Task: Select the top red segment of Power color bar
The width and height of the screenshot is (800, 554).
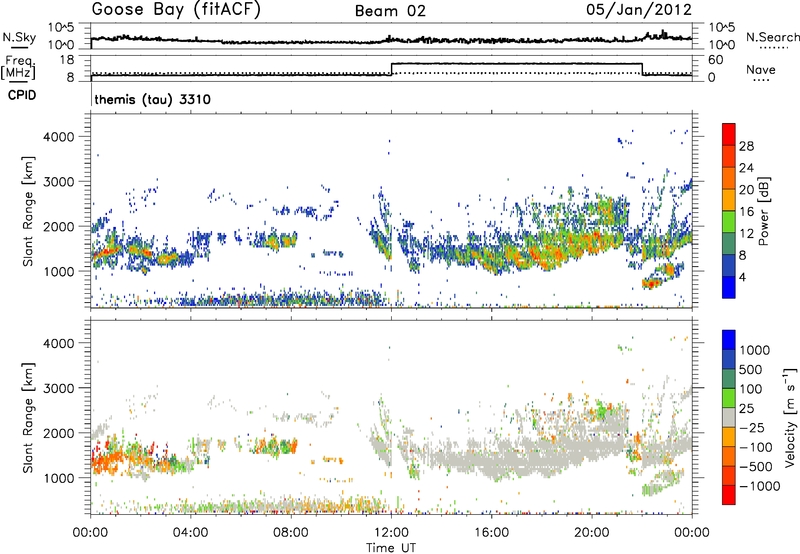Action: coord(729,135)
